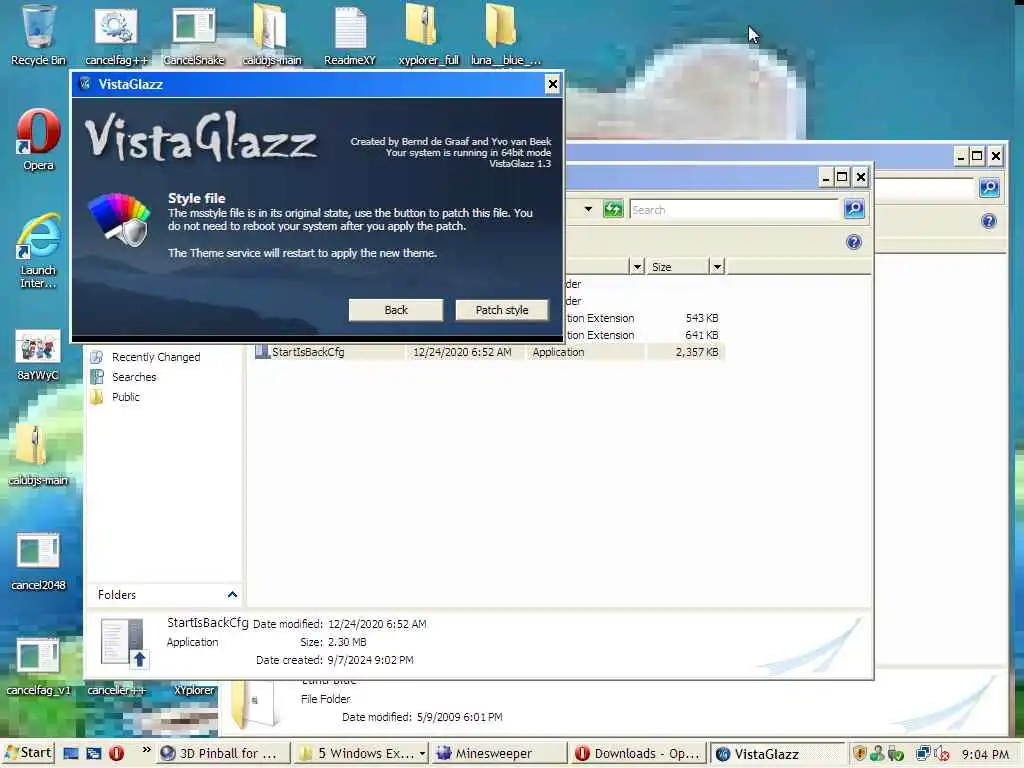Click the Switch windows quick launch icon
The height and width of the screenshot is (768, 1024).
(x=93, y=754)
